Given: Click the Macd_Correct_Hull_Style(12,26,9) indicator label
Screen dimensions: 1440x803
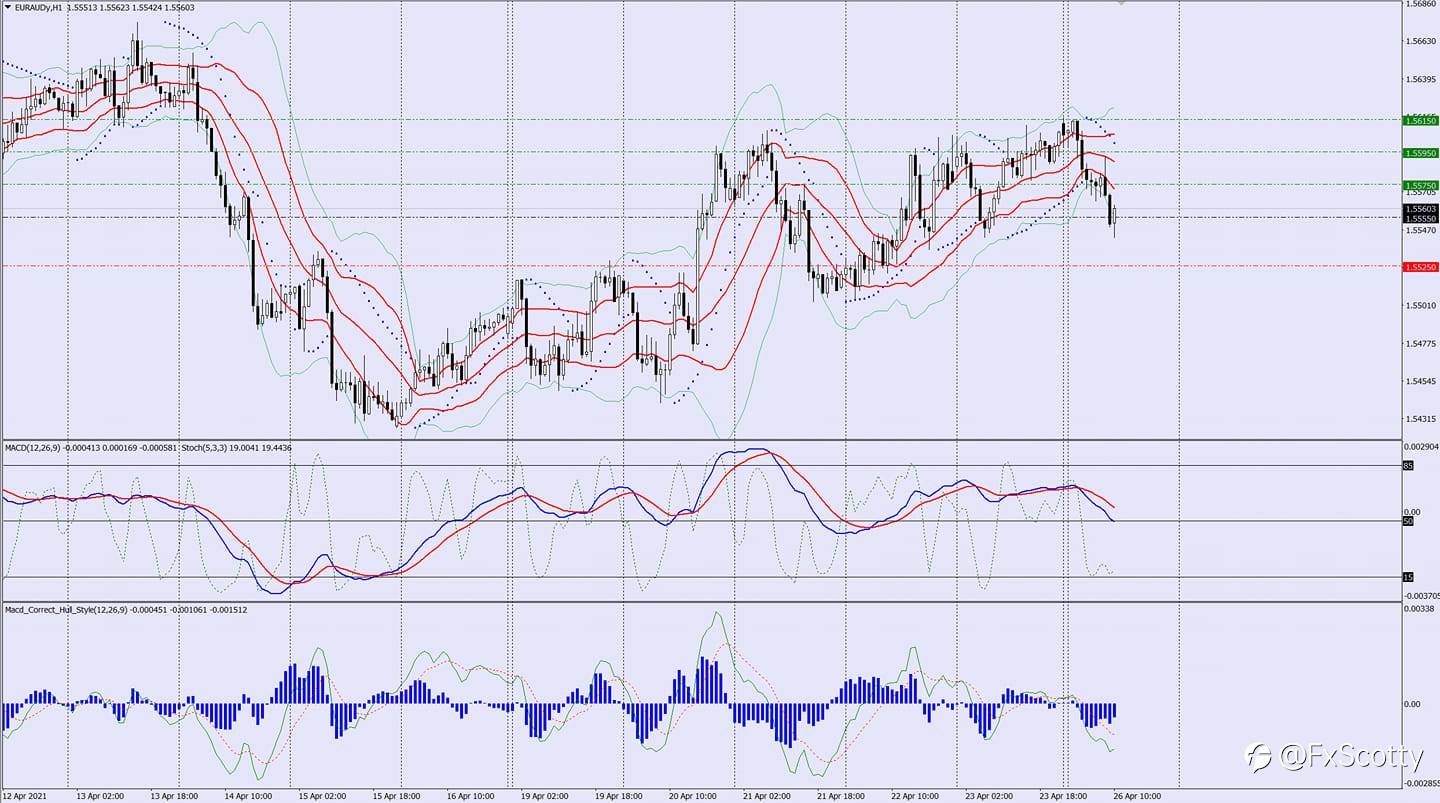Looking at the screenshot, I should pos(64,608).
